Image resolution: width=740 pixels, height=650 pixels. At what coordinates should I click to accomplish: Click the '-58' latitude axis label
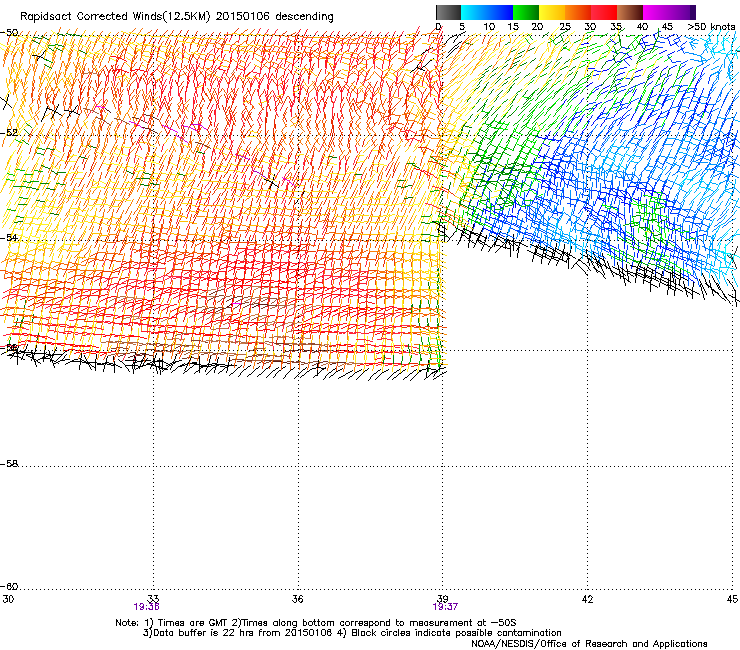pos(9,464)
